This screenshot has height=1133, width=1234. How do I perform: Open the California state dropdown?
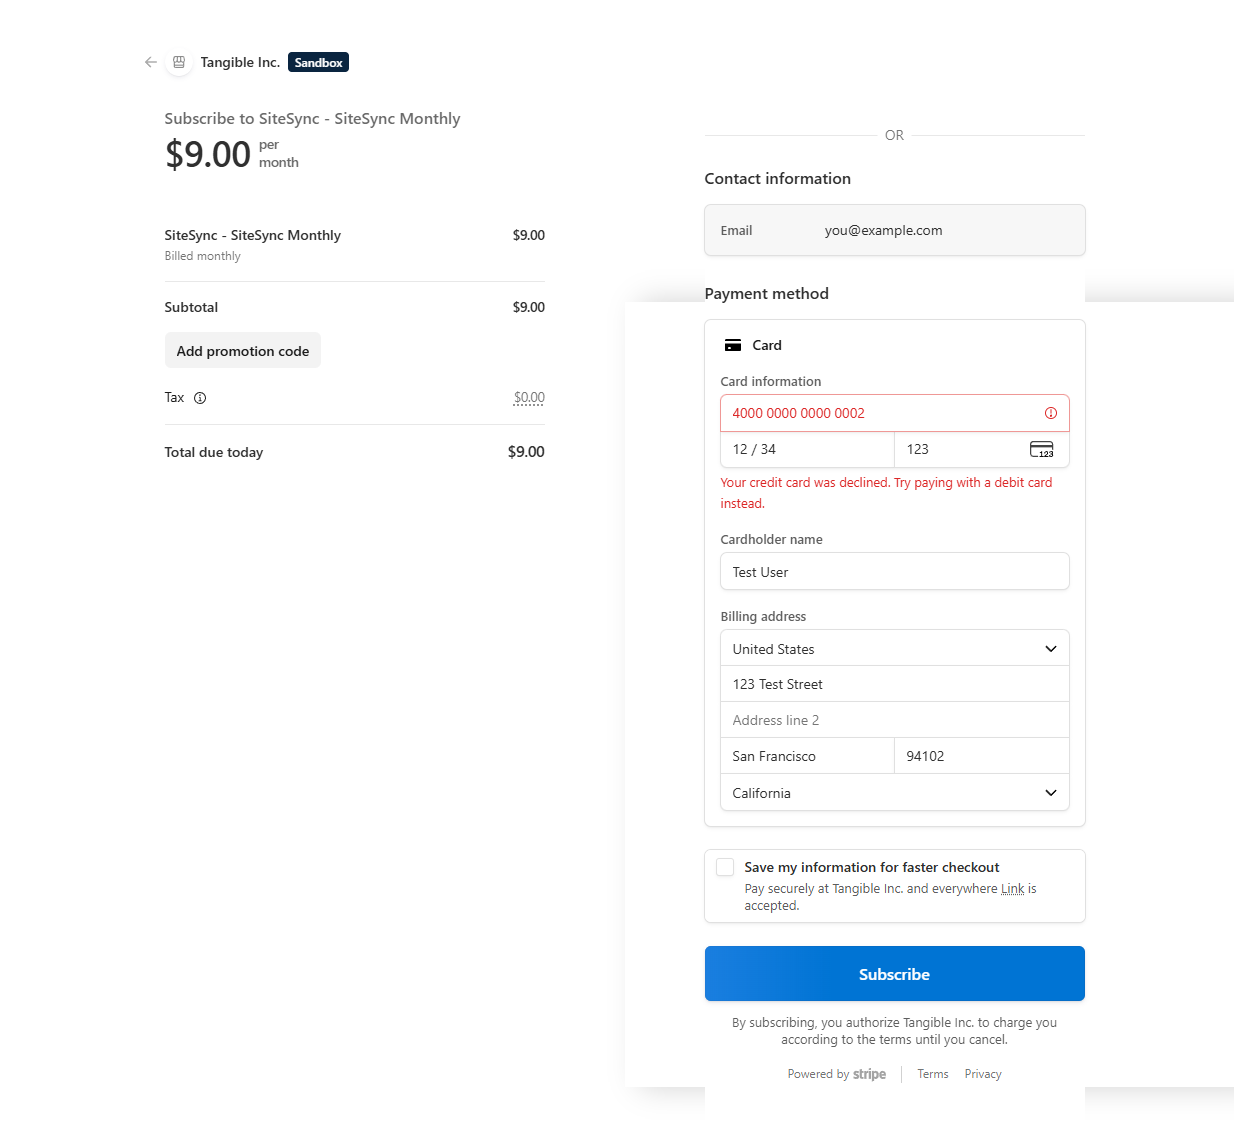pos(895,792)
